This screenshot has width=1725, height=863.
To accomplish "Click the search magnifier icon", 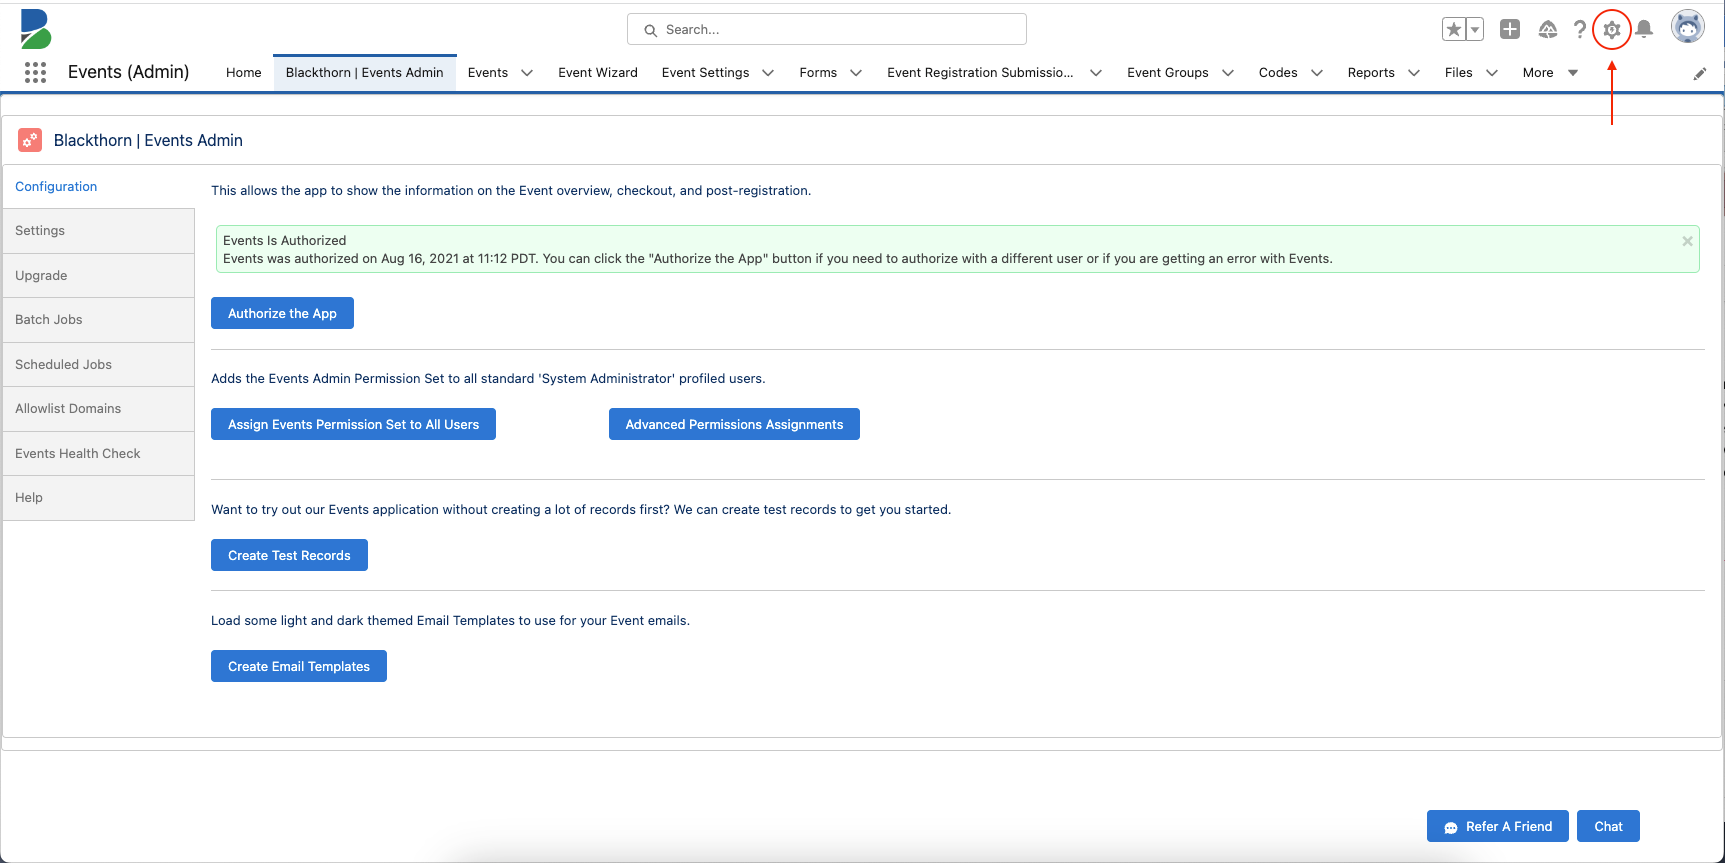I will tap(650, 30).
